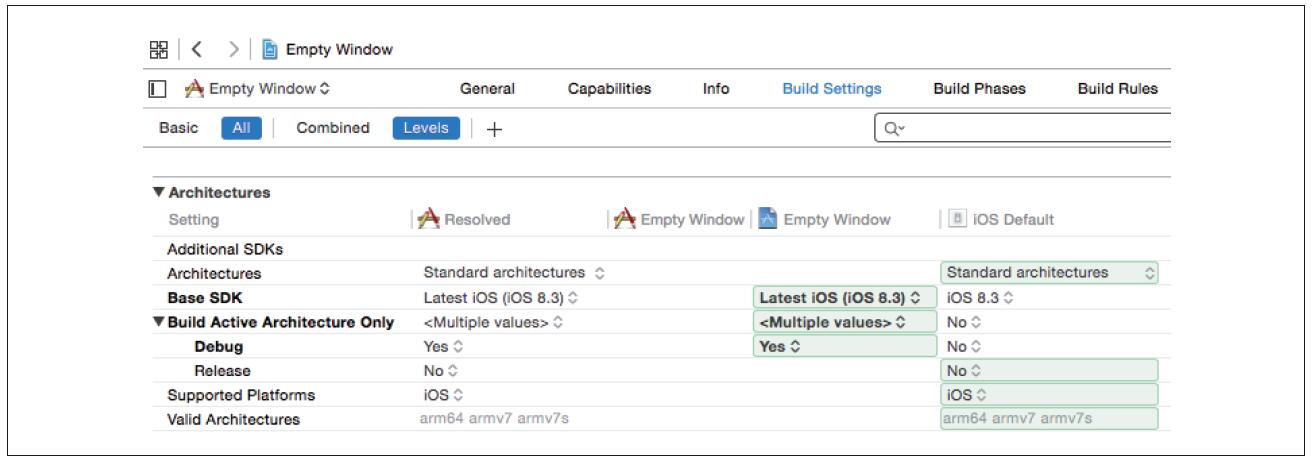Viewport: 1314px width, 464px height.
Task: Click Resolved arm64 armv7 armv7s value
Action: coord(494,418)
